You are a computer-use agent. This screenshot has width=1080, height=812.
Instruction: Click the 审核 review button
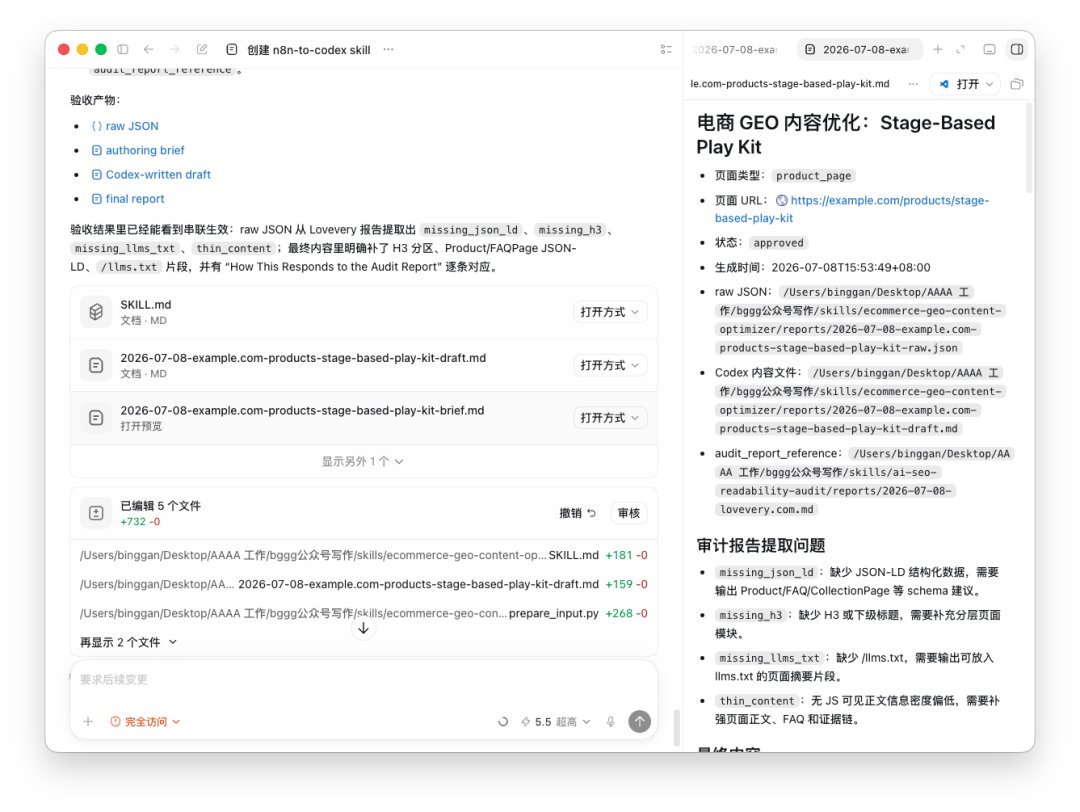coord(629,513)
